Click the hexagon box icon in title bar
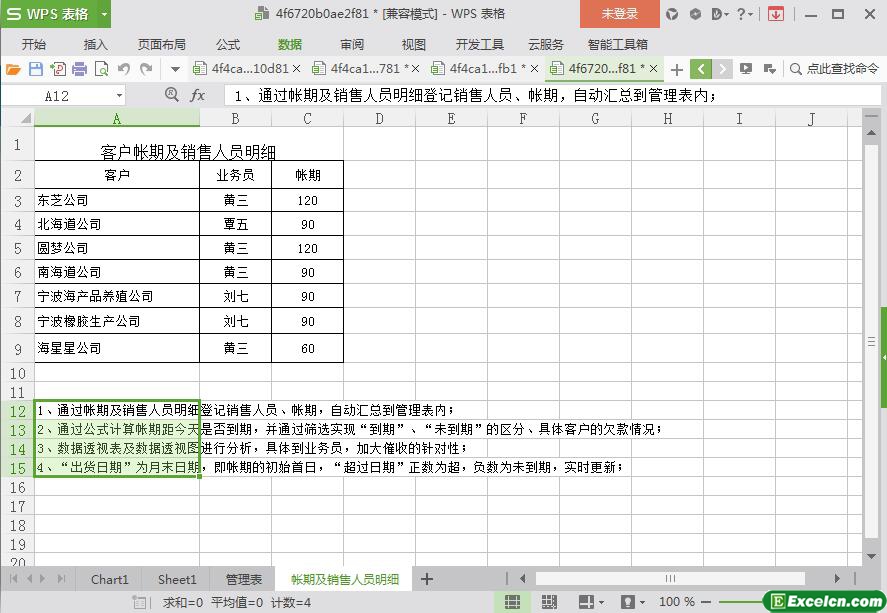The image size is (887, 613). click(695, 14)
